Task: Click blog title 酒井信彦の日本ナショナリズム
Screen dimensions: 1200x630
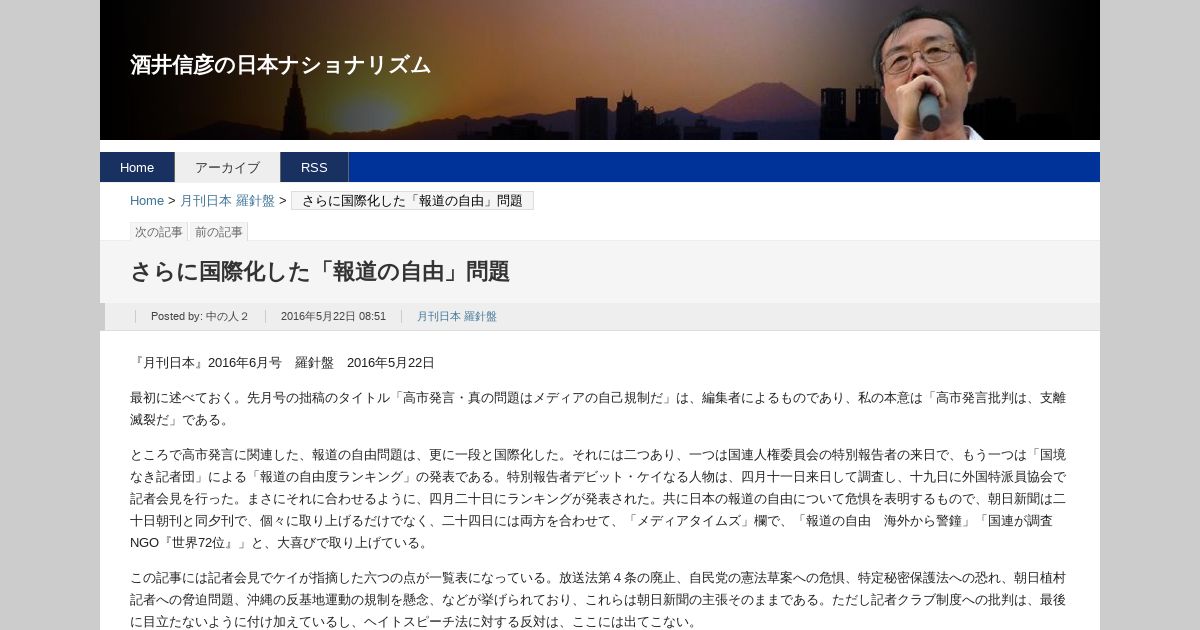Action: tap(280, 65)
